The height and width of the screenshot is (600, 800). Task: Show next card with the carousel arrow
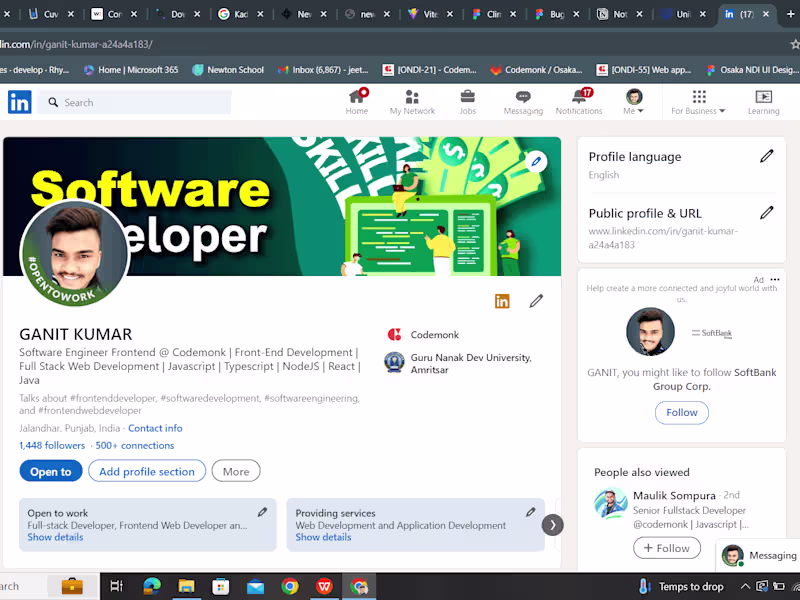[x=553, y=525]
